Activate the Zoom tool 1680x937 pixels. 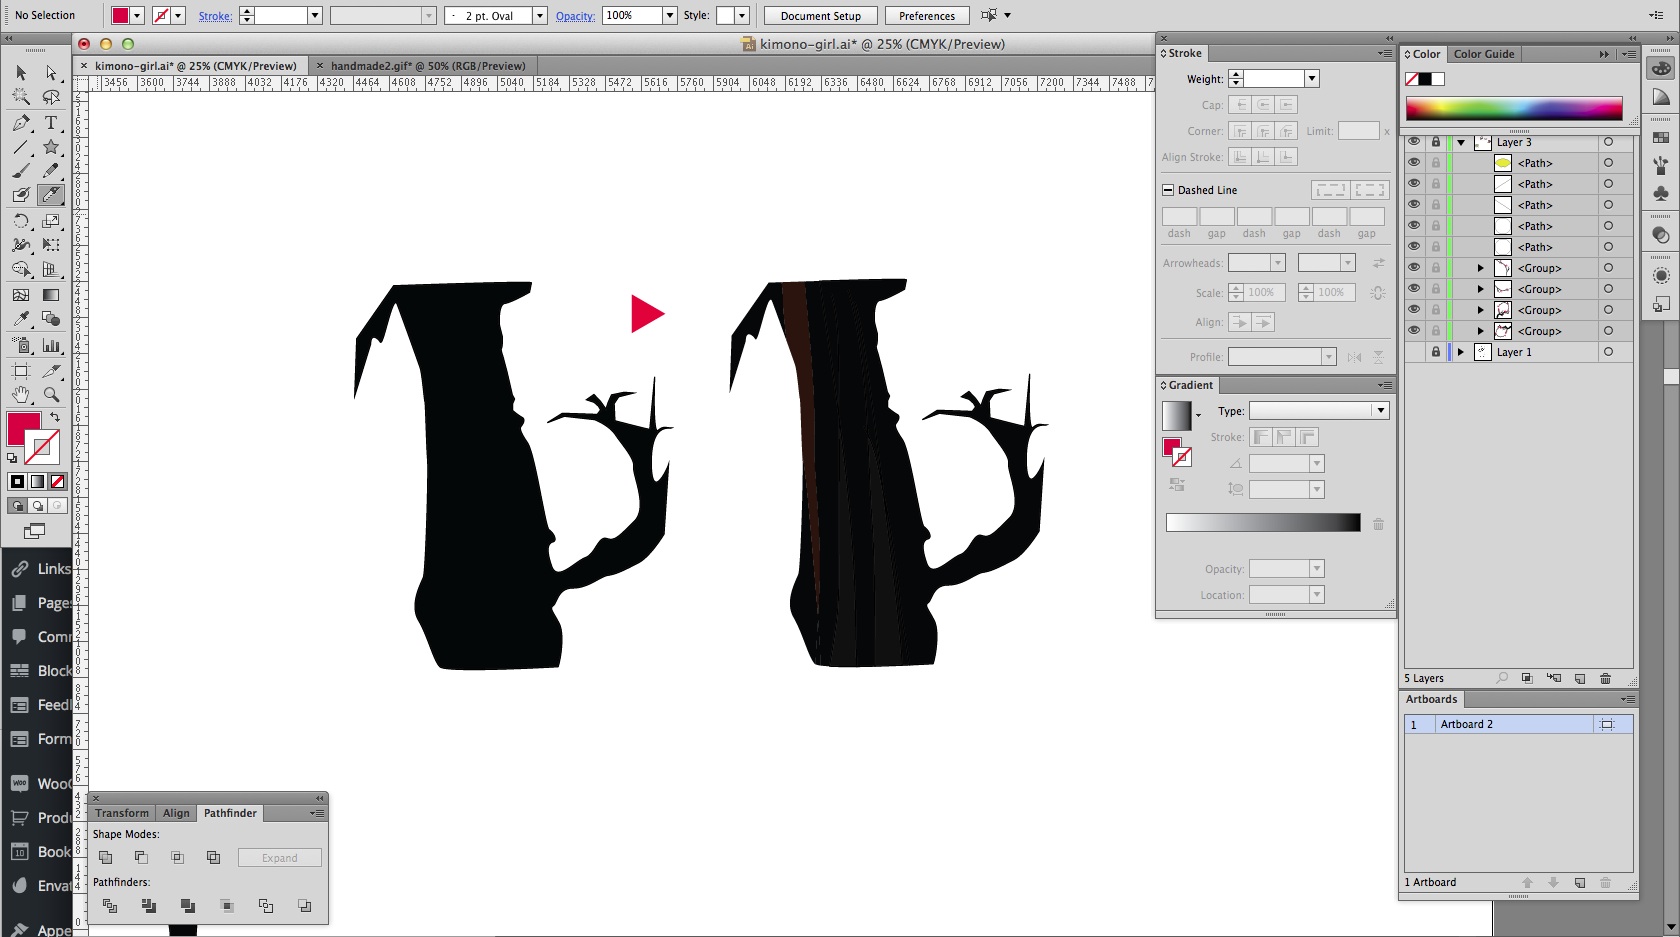[x=51, y=395]
